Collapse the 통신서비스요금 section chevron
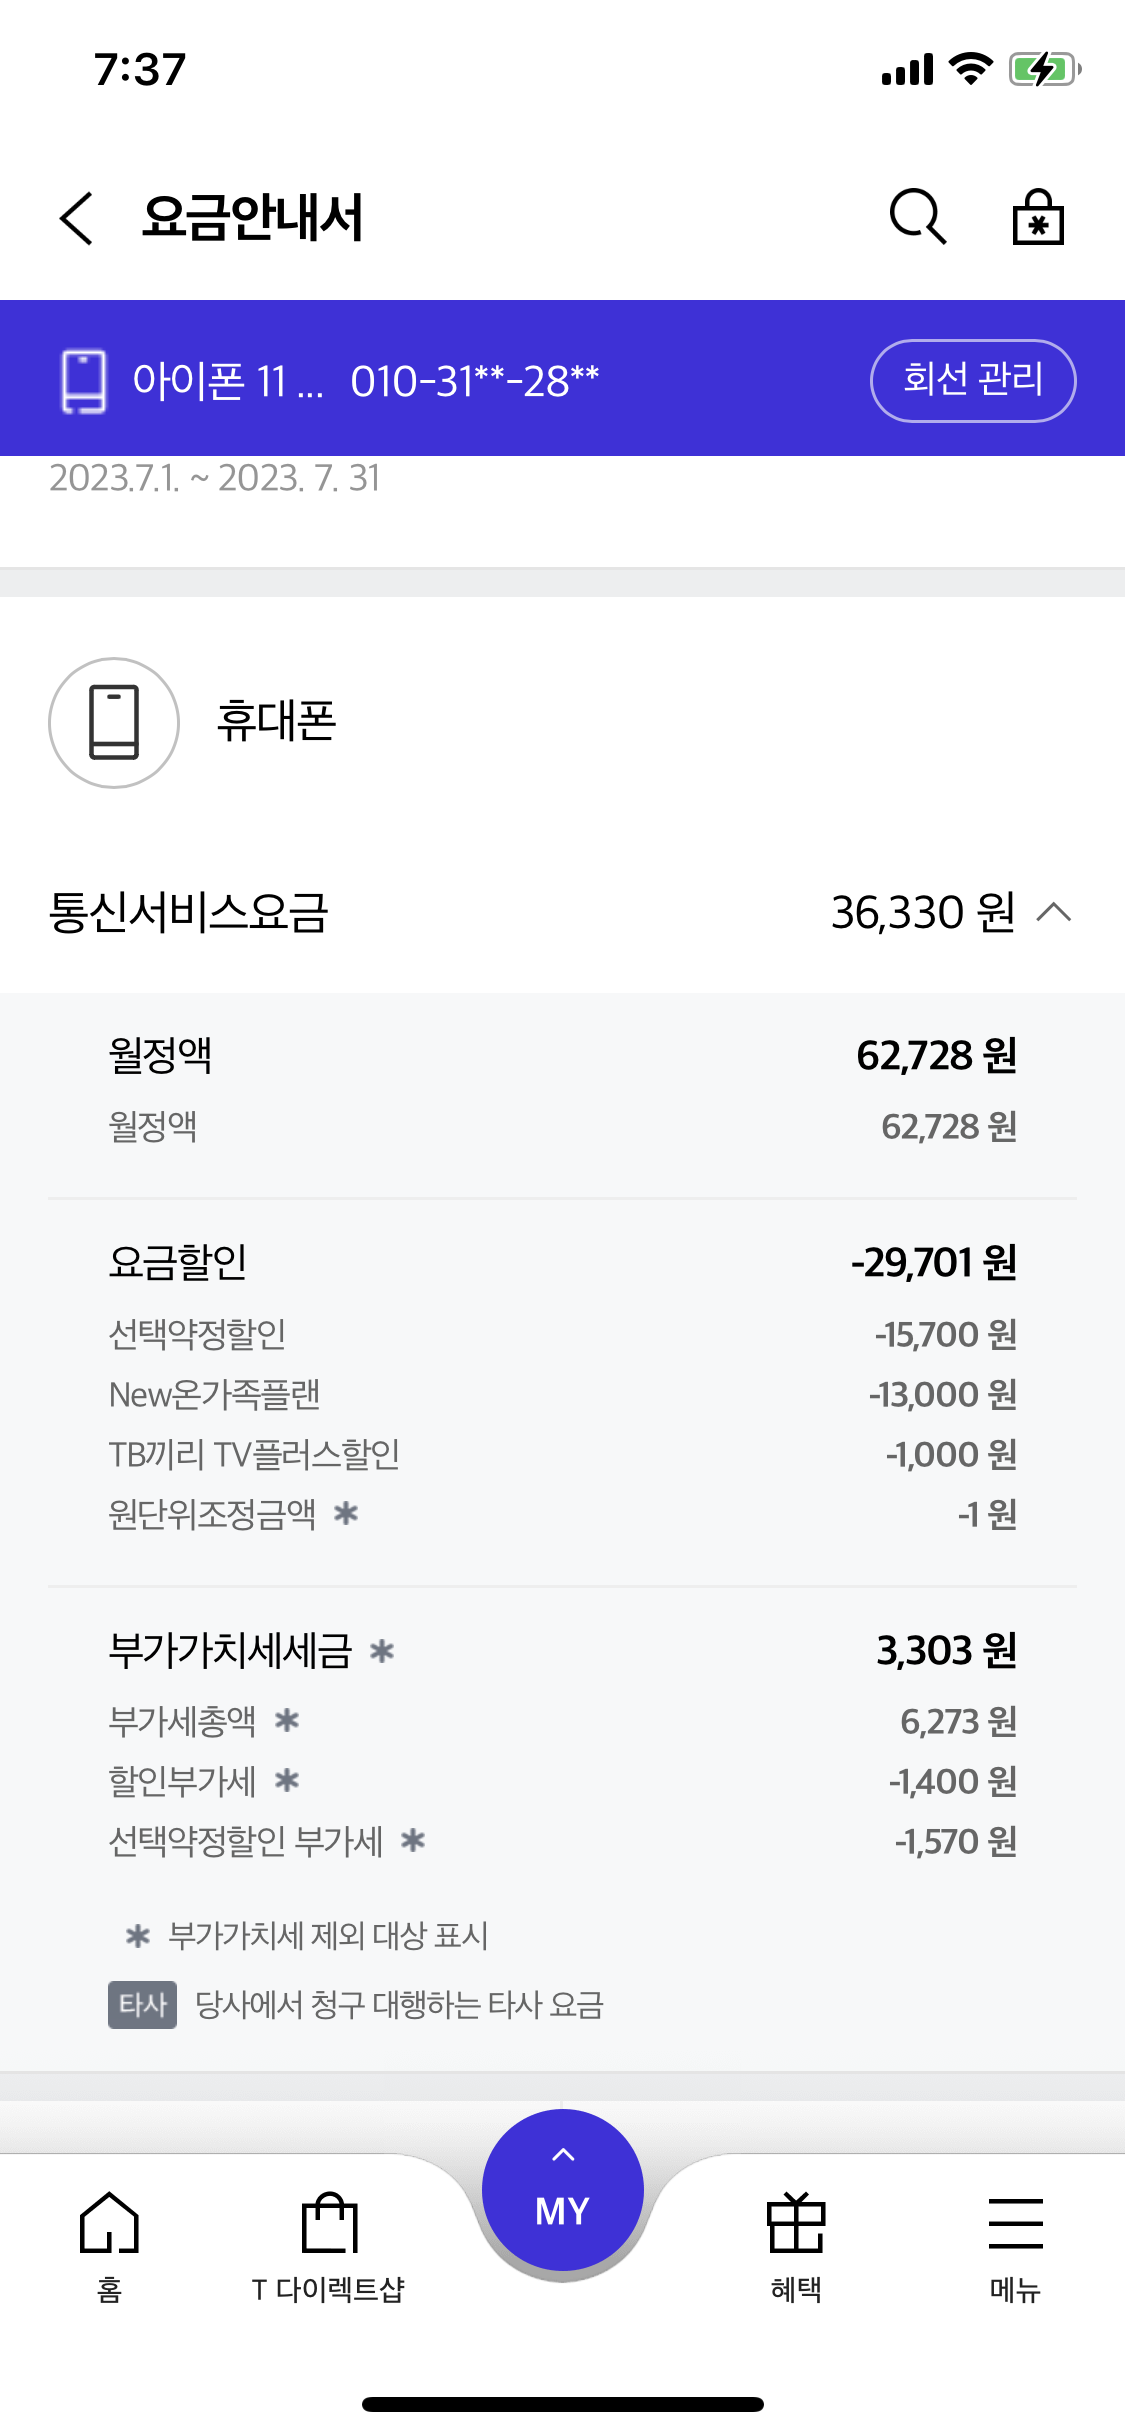 point(1054,912)
